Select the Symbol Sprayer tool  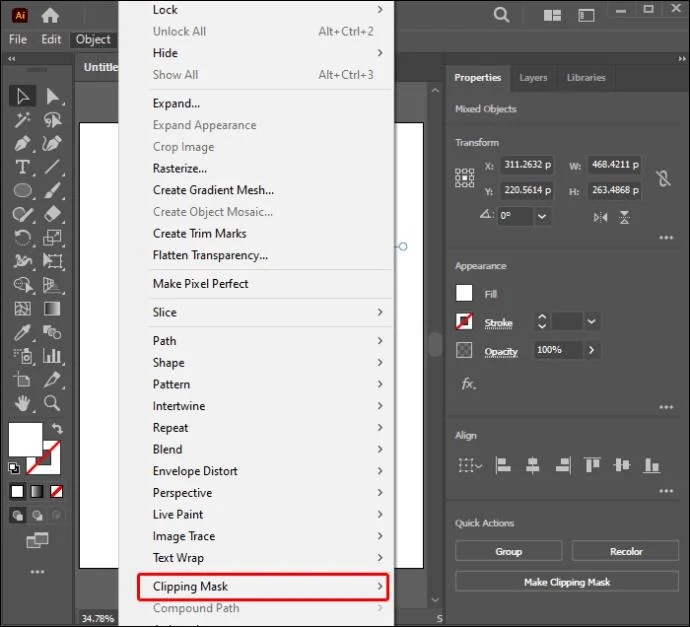22,356
